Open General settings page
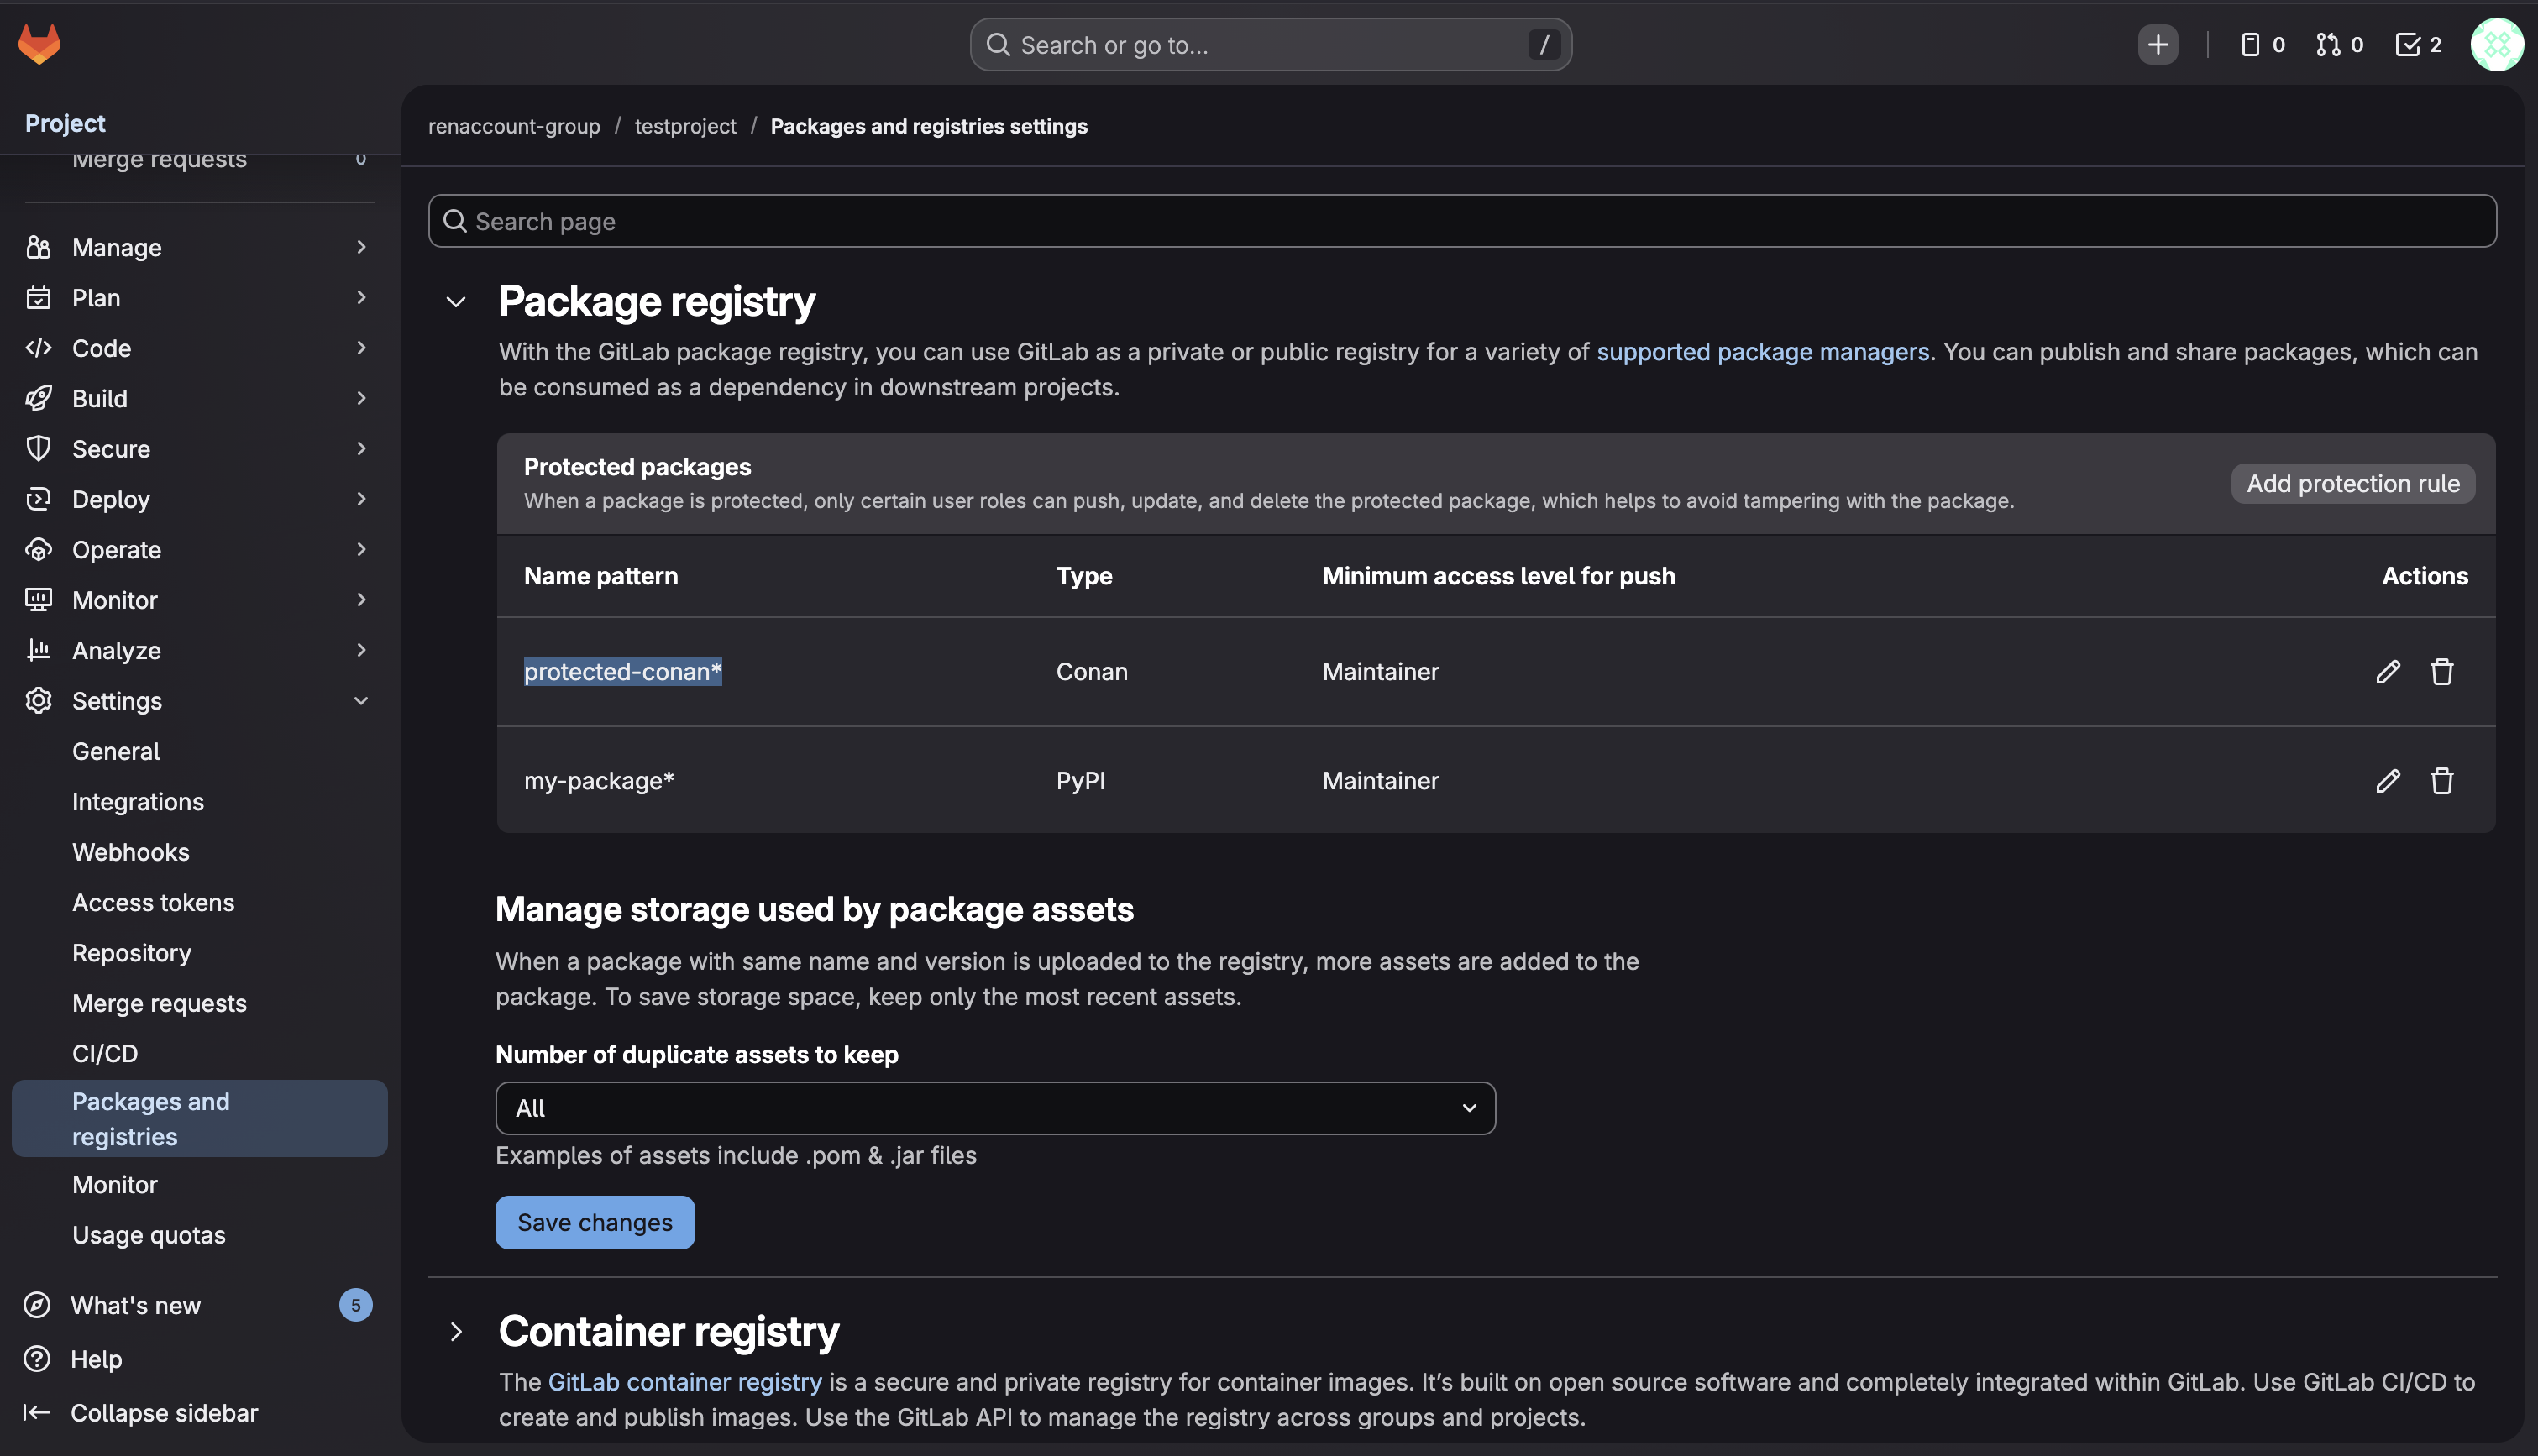 coord(116,752)
